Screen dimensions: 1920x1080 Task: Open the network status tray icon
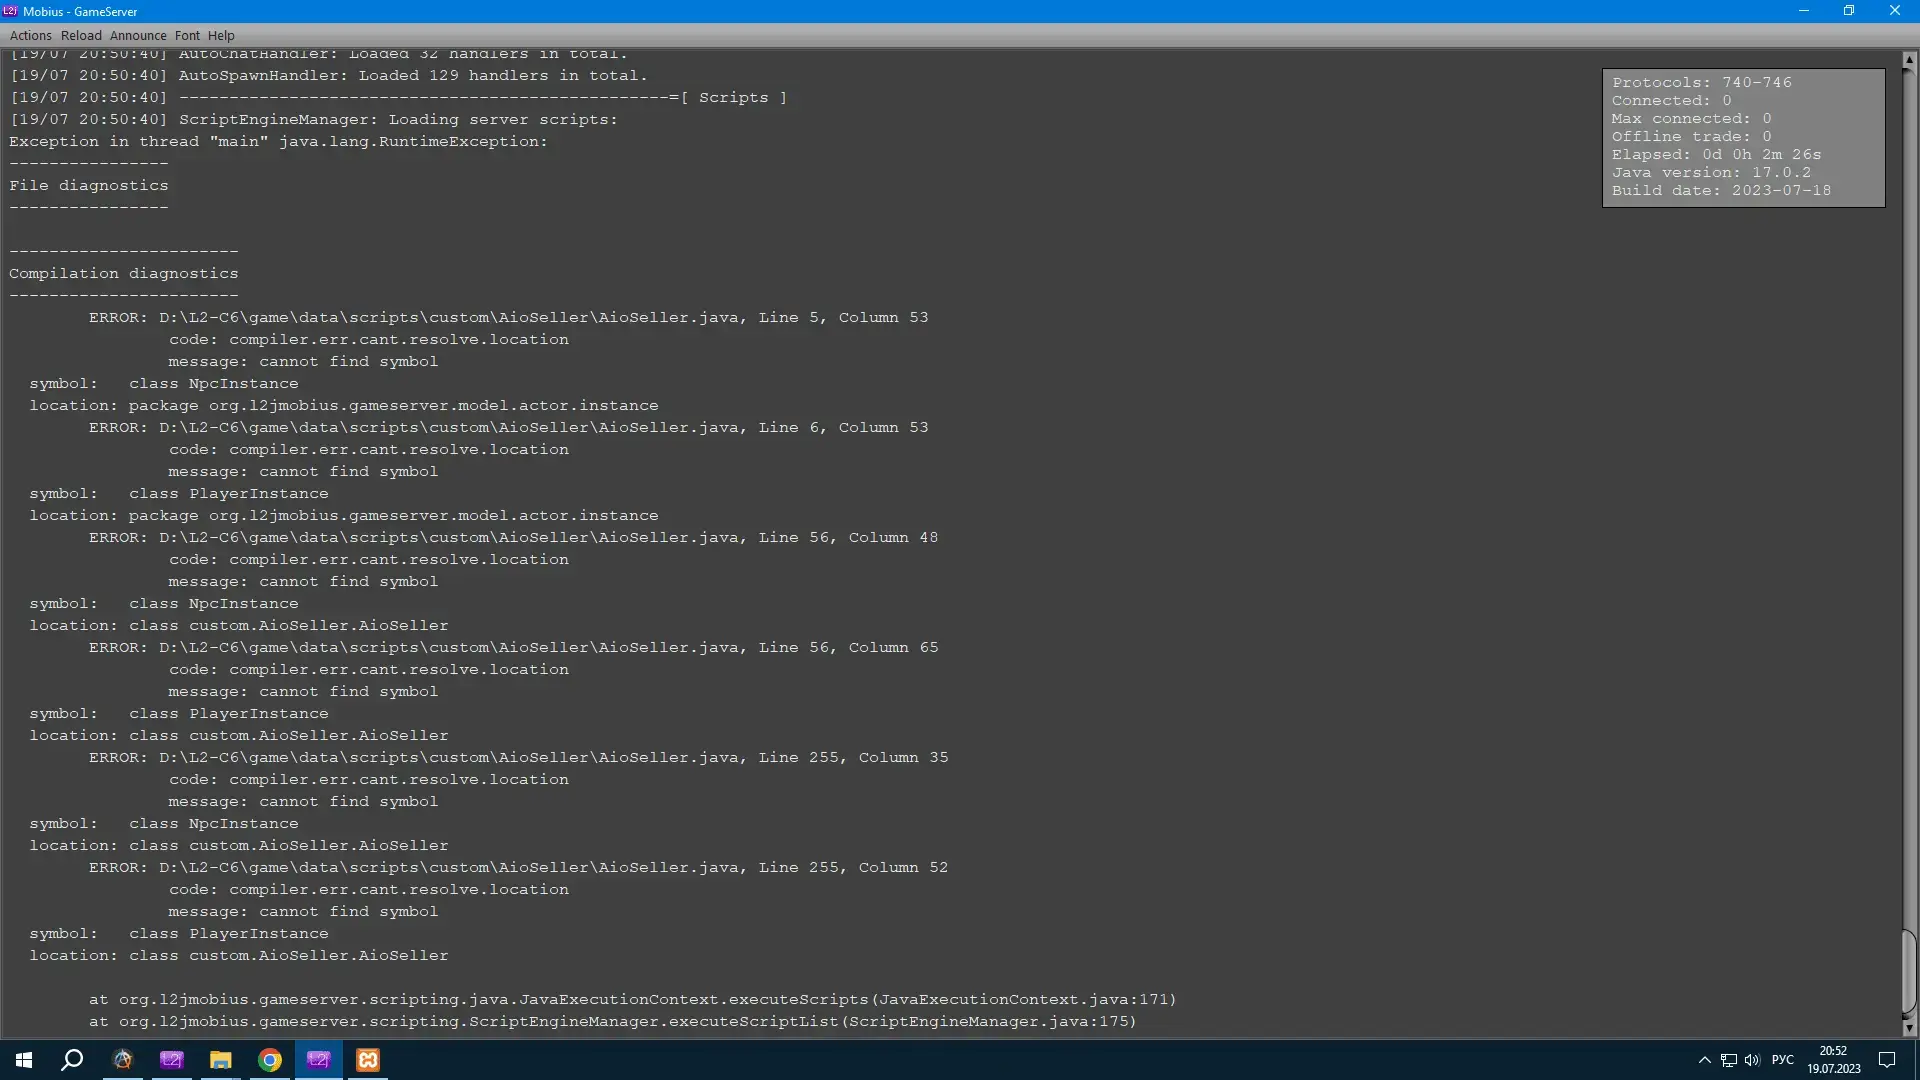click(1729, 1060)
